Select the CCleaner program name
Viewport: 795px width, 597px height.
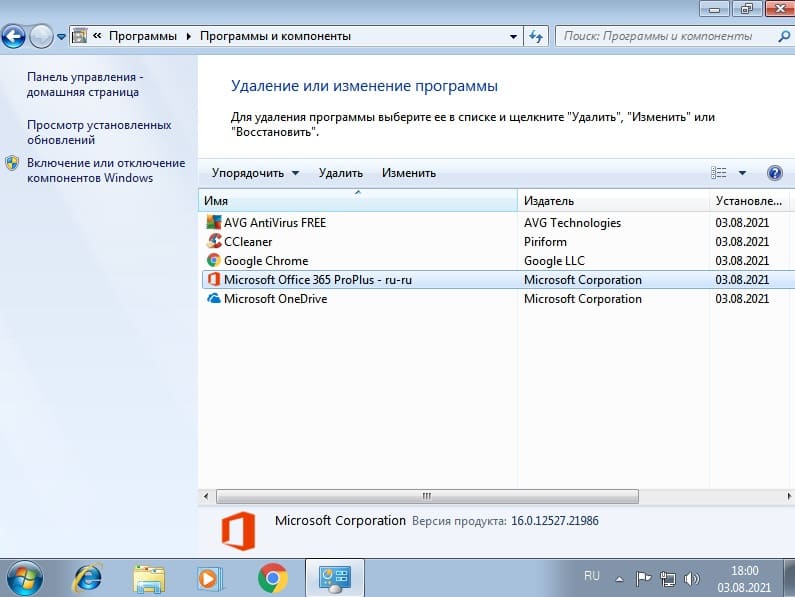248,242
